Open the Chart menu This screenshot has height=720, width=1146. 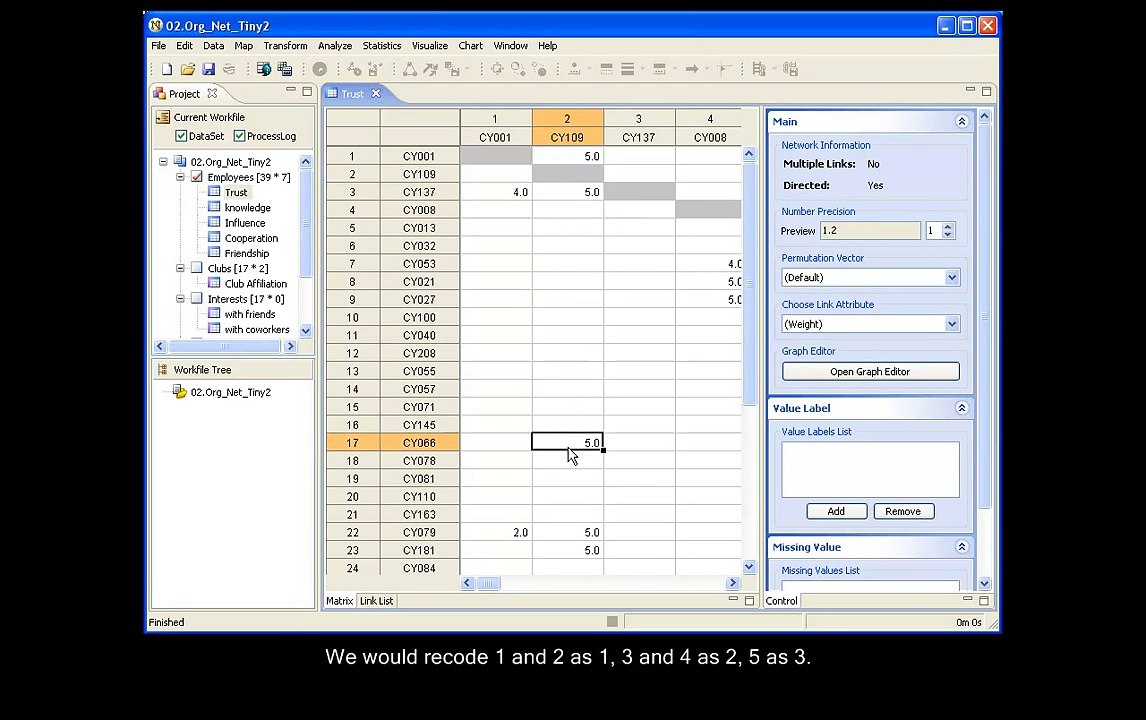pos(470,45)
